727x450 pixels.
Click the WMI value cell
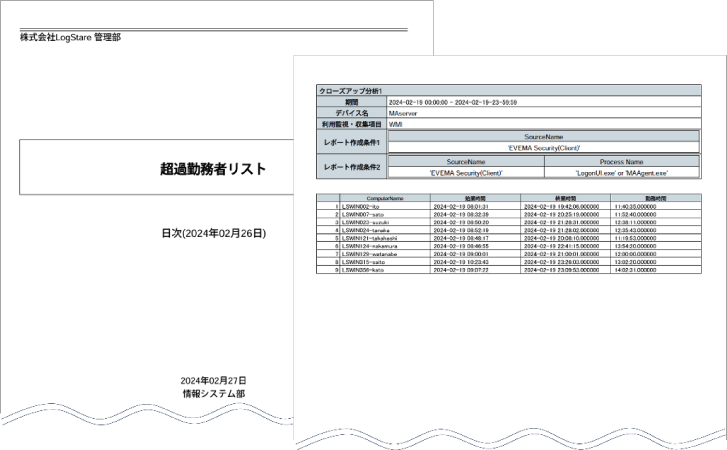pos(396,124)
